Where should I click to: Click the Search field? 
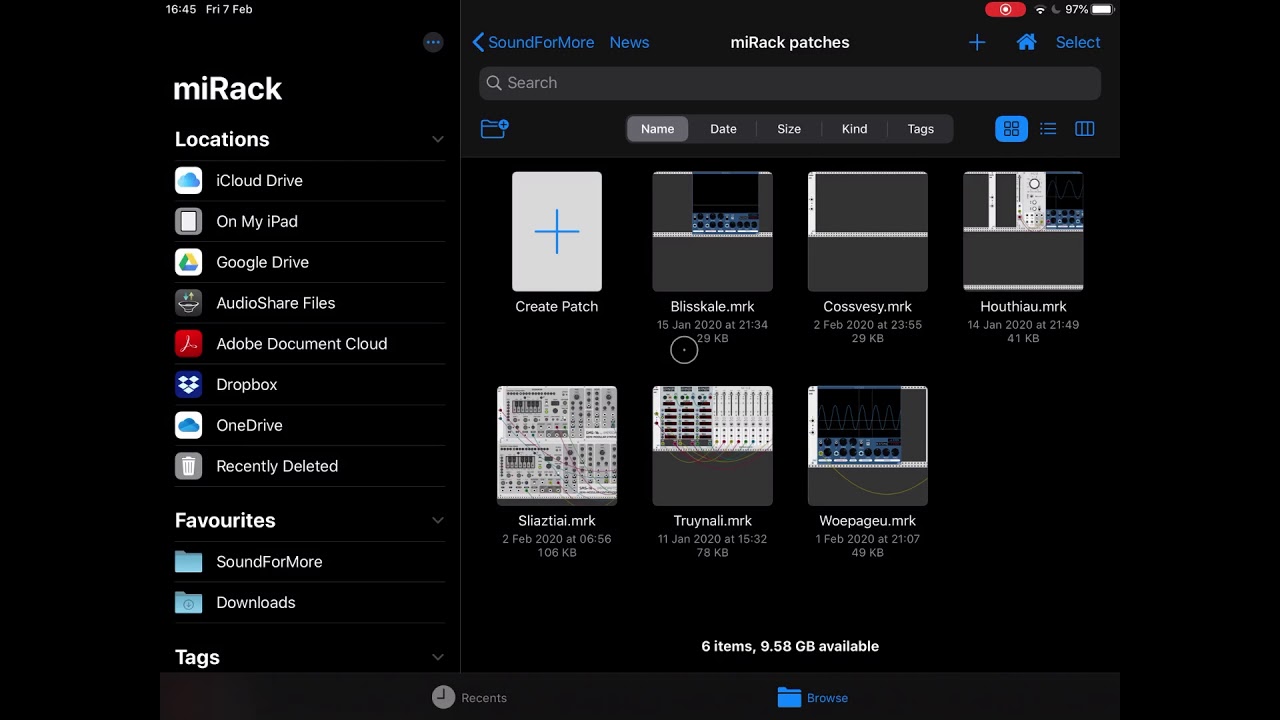click(x=790, y=83)
